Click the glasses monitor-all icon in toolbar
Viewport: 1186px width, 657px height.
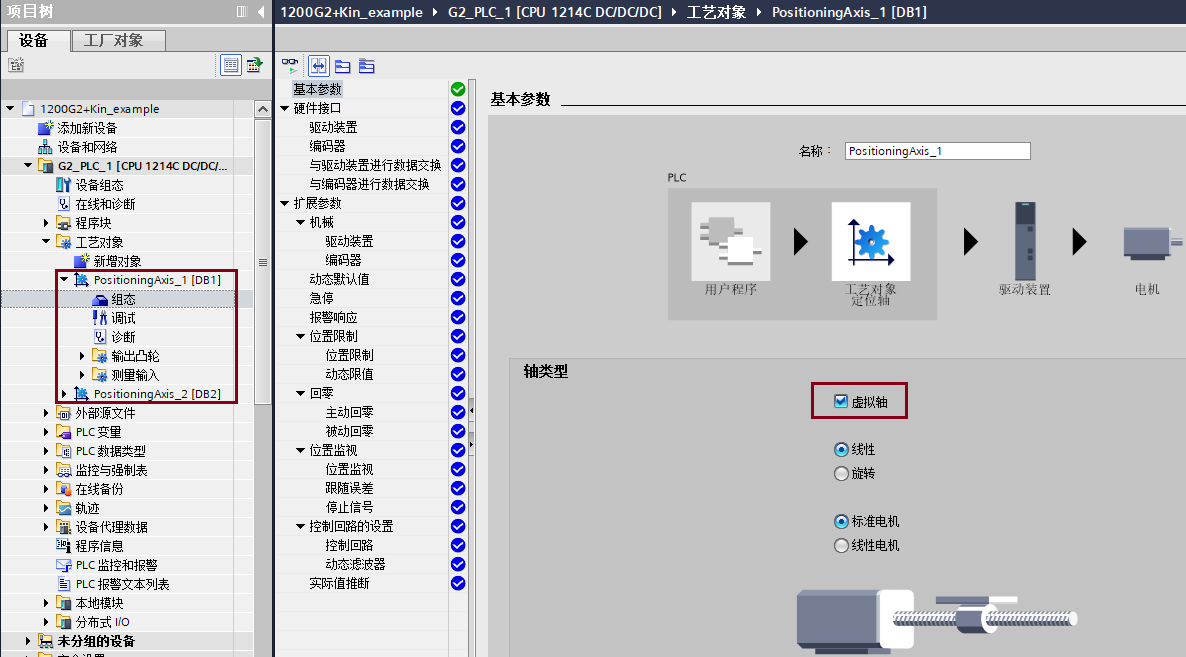(x=290, y=66)
